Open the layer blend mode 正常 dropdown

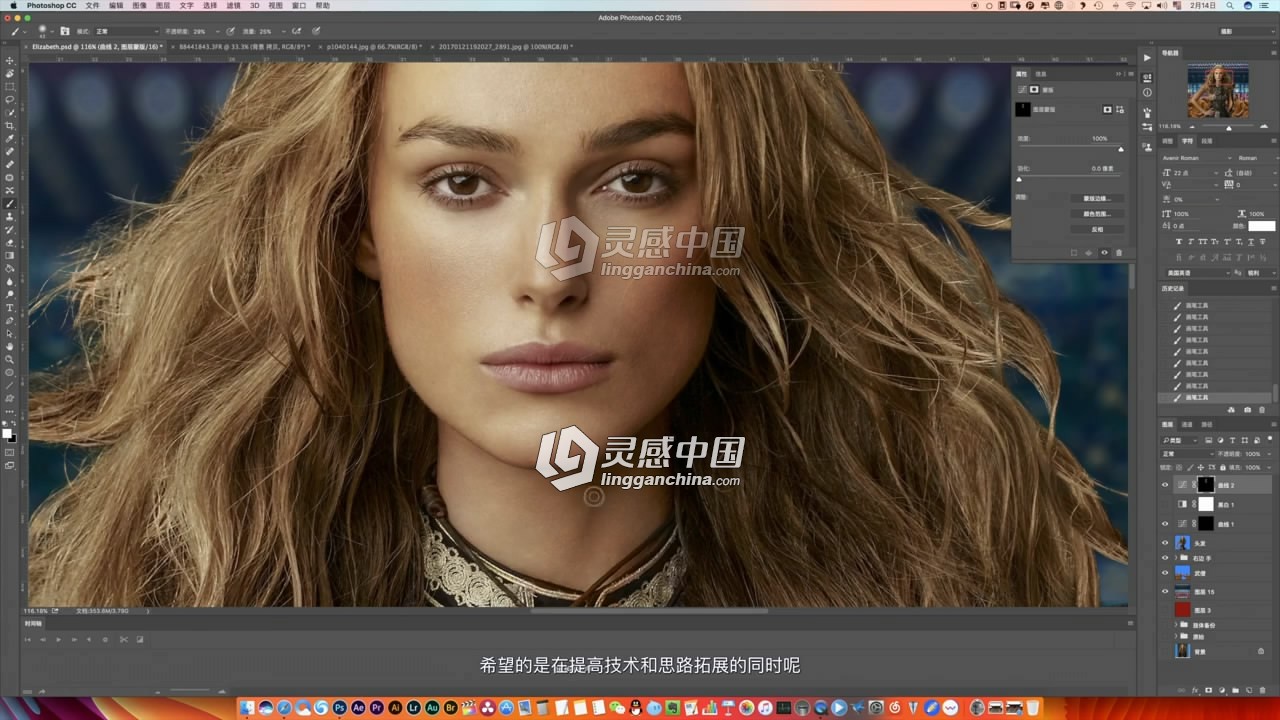coord(1186,454)
